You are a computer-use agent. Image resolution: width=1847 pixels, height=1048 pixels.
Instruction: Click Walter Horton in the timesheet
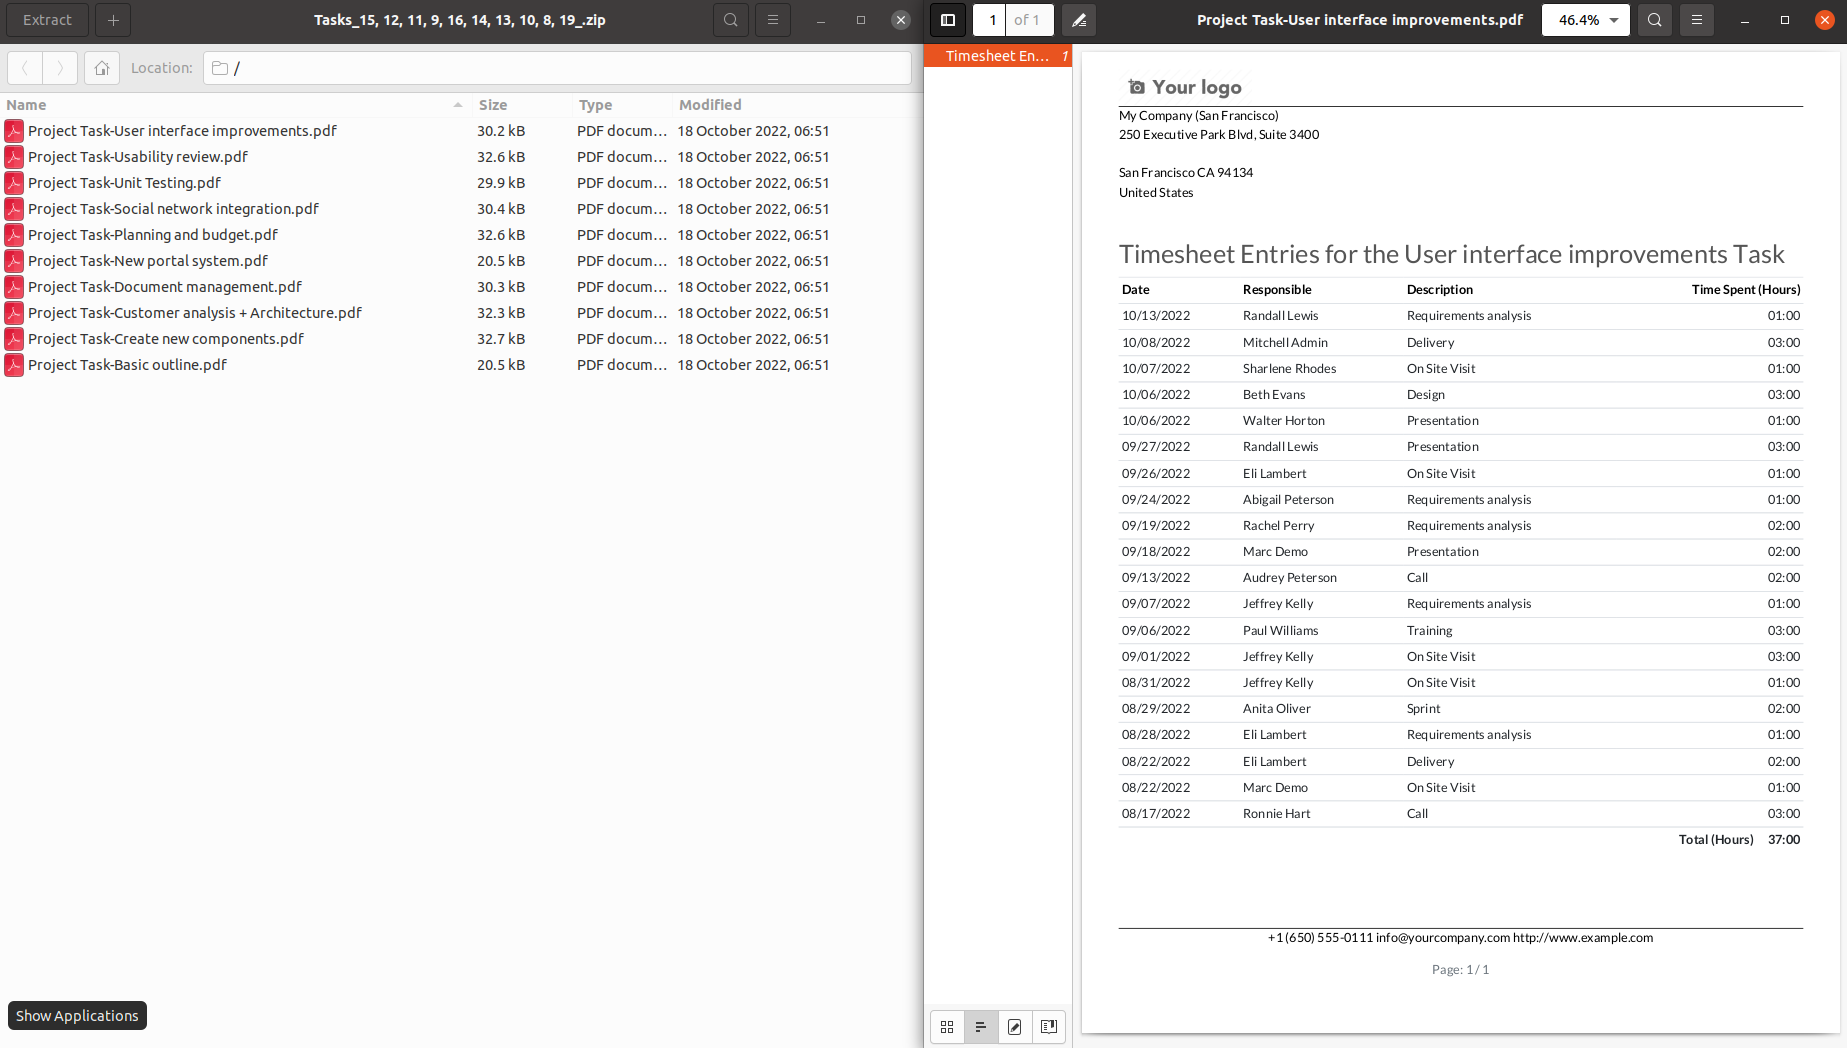pyautogui.click(x=1284, y=421)
